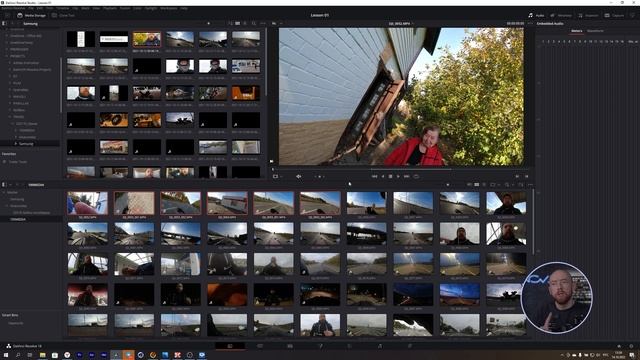Click the media pool search icon
This screenshot has height=360, width=640.
pyautogui.click(x=507, y=185)
